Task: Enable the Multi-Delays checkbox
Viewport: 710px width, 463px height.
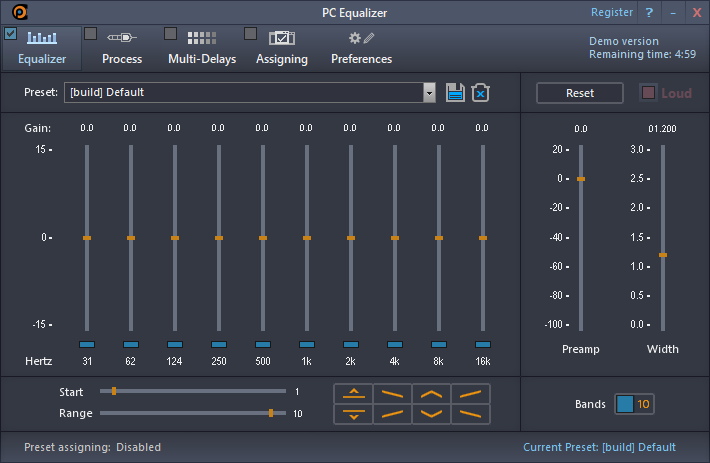Action: [x=170, y=33]
